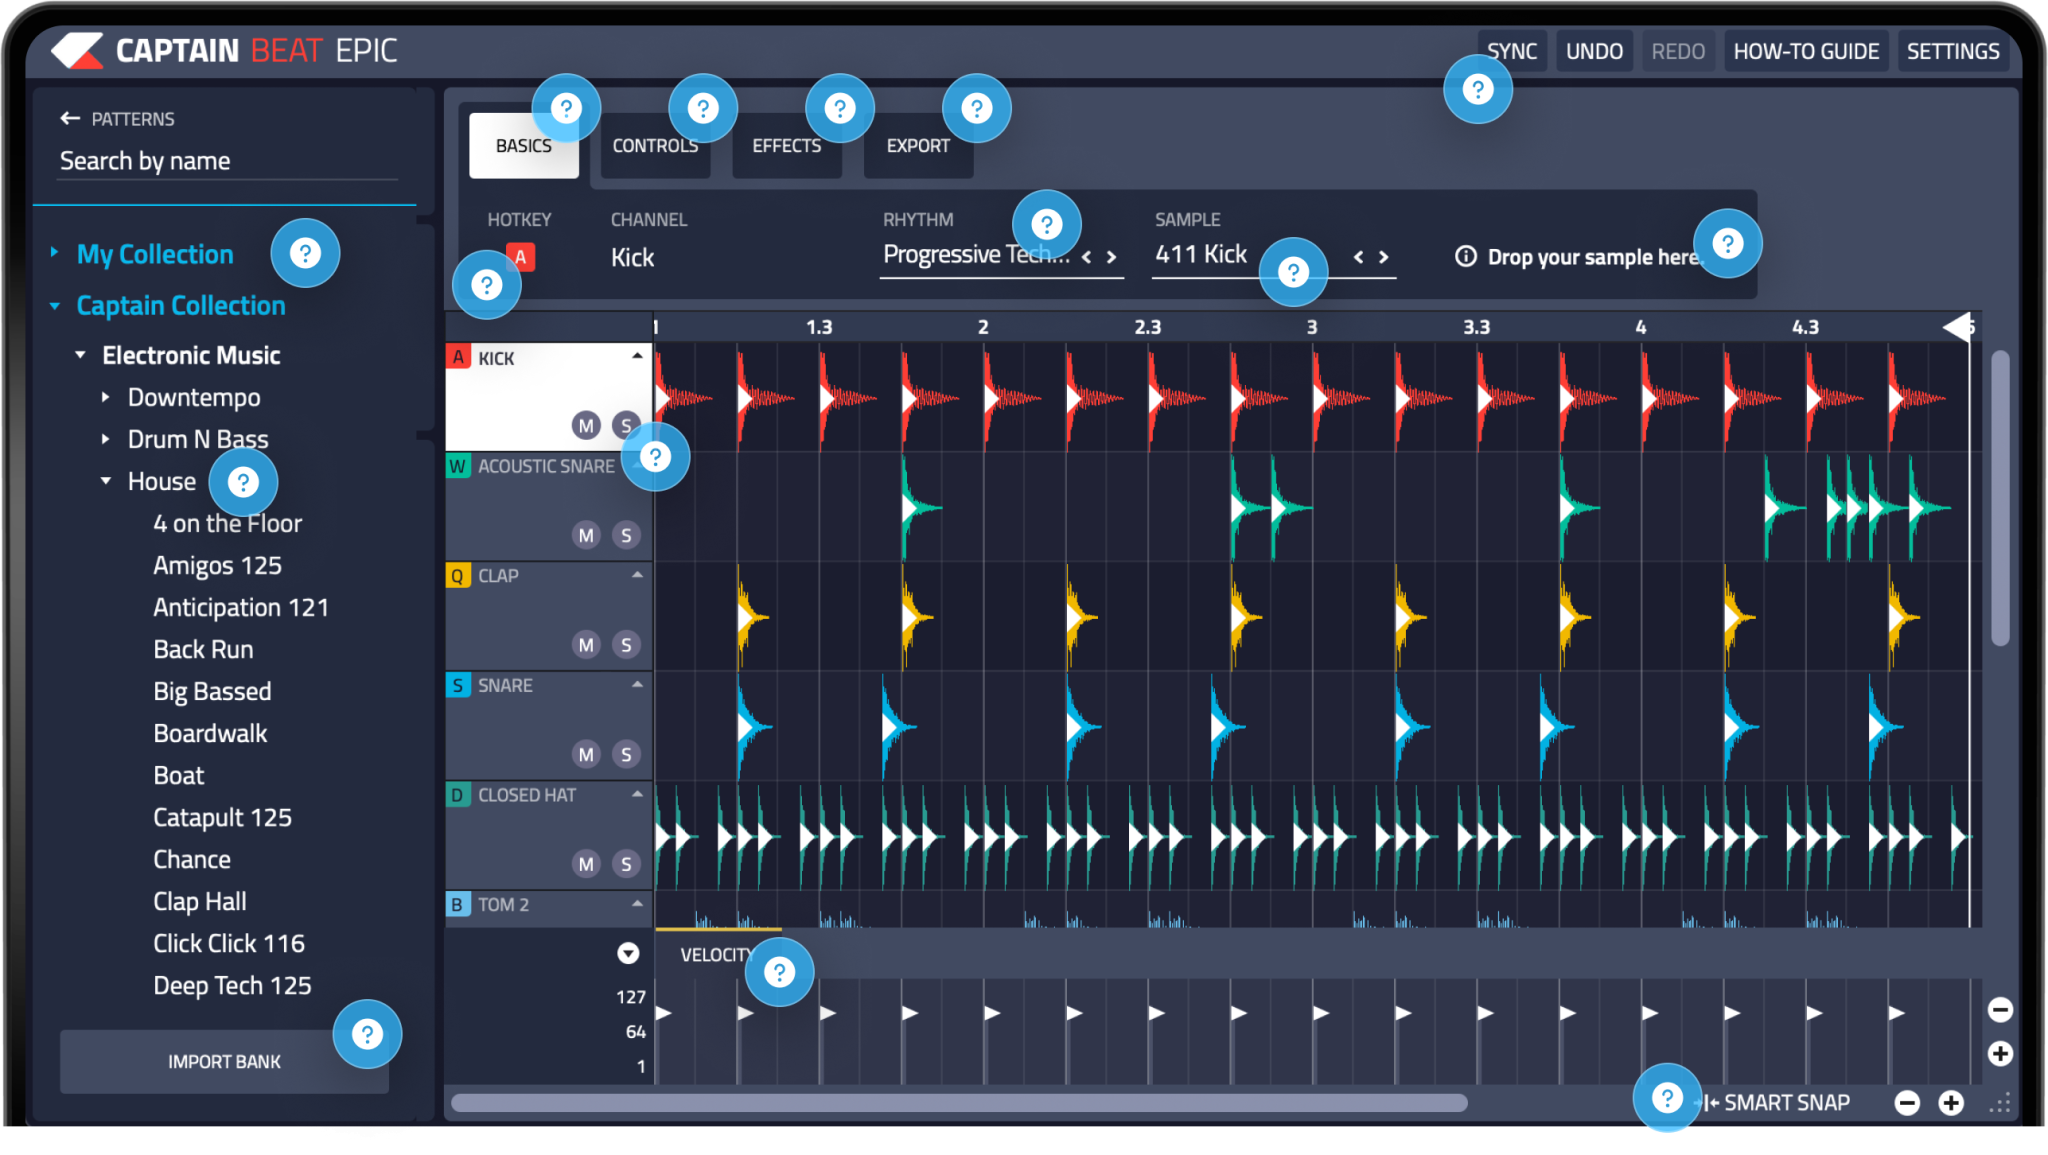Select next rhythm arrow

pos(1111,257)
